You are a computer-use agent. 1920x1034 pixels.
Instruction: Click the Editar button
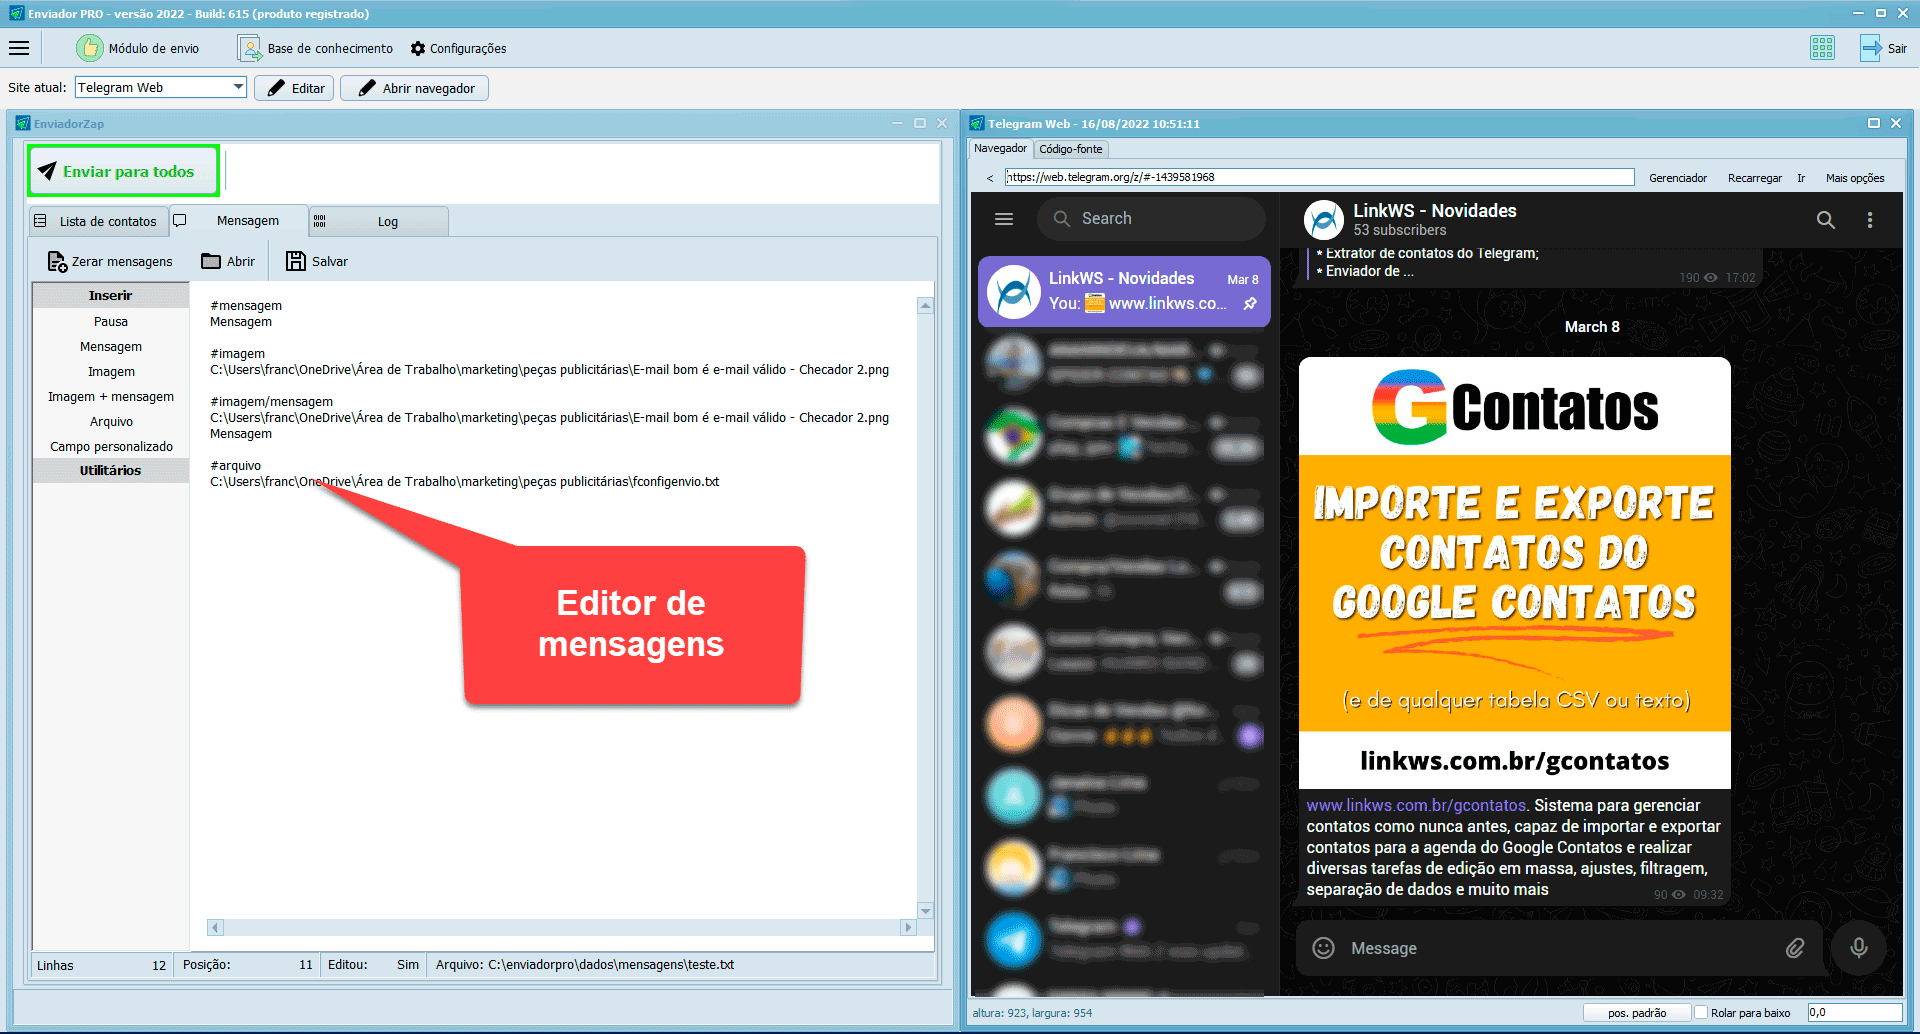[x=296, y=88]
